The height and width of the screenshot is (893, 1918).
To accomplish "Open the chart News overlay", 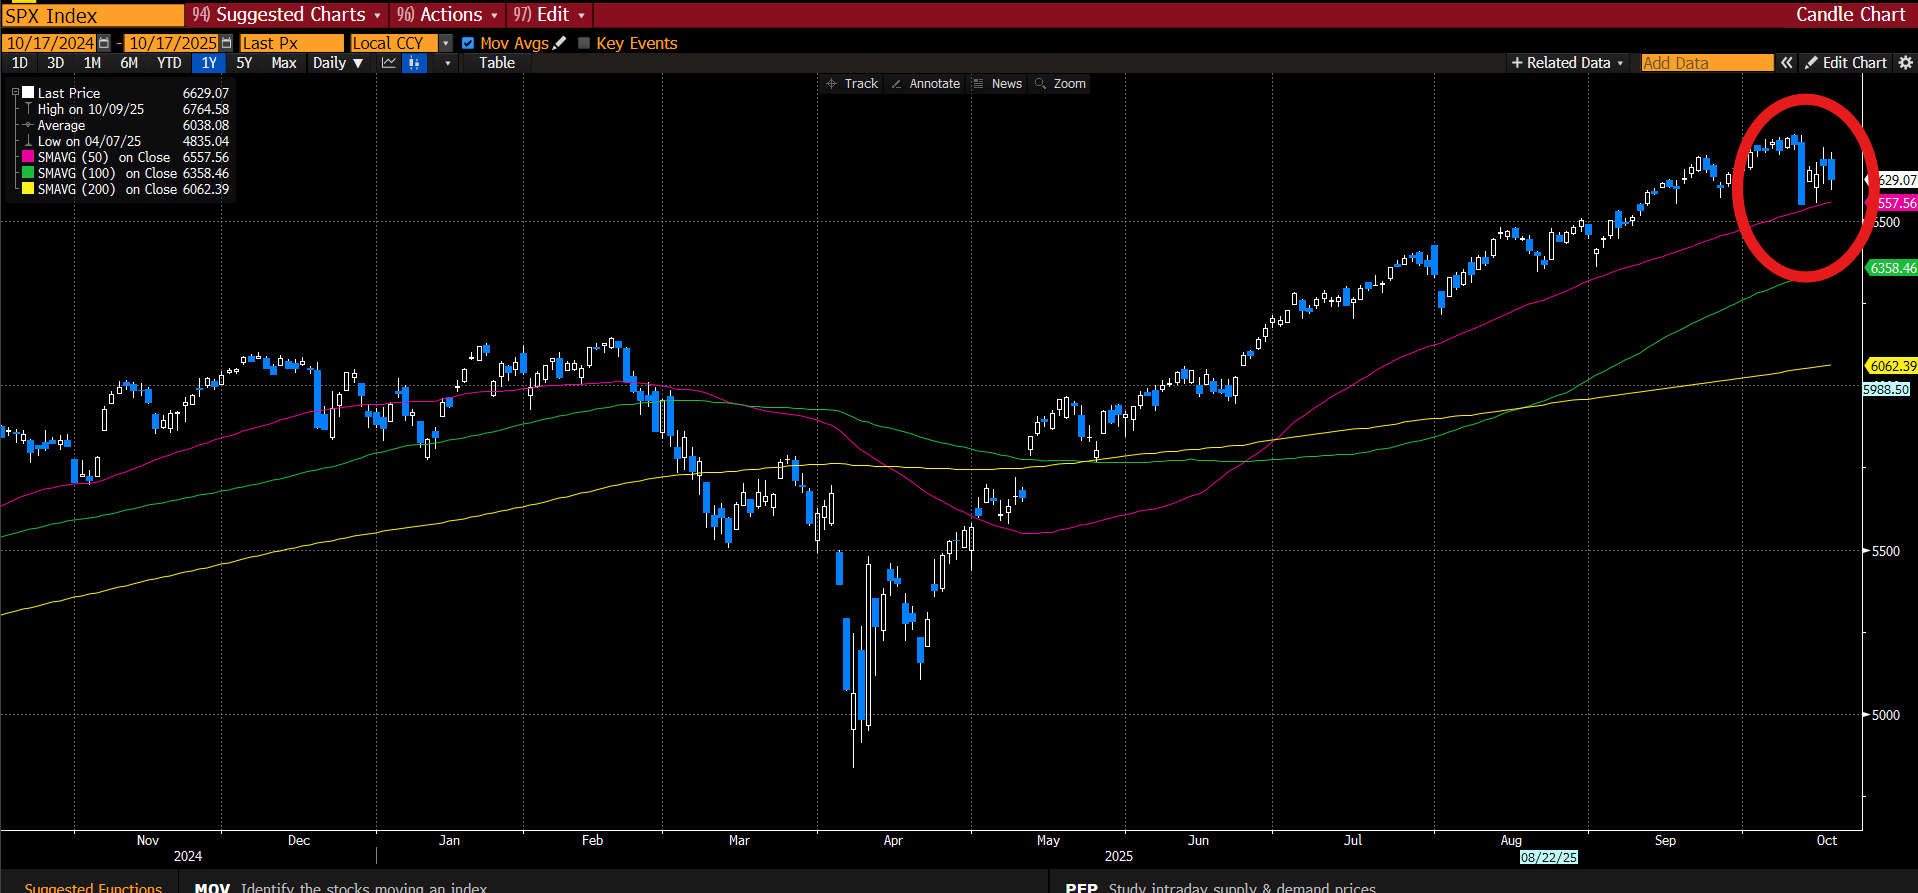I will tap(998, 84).
